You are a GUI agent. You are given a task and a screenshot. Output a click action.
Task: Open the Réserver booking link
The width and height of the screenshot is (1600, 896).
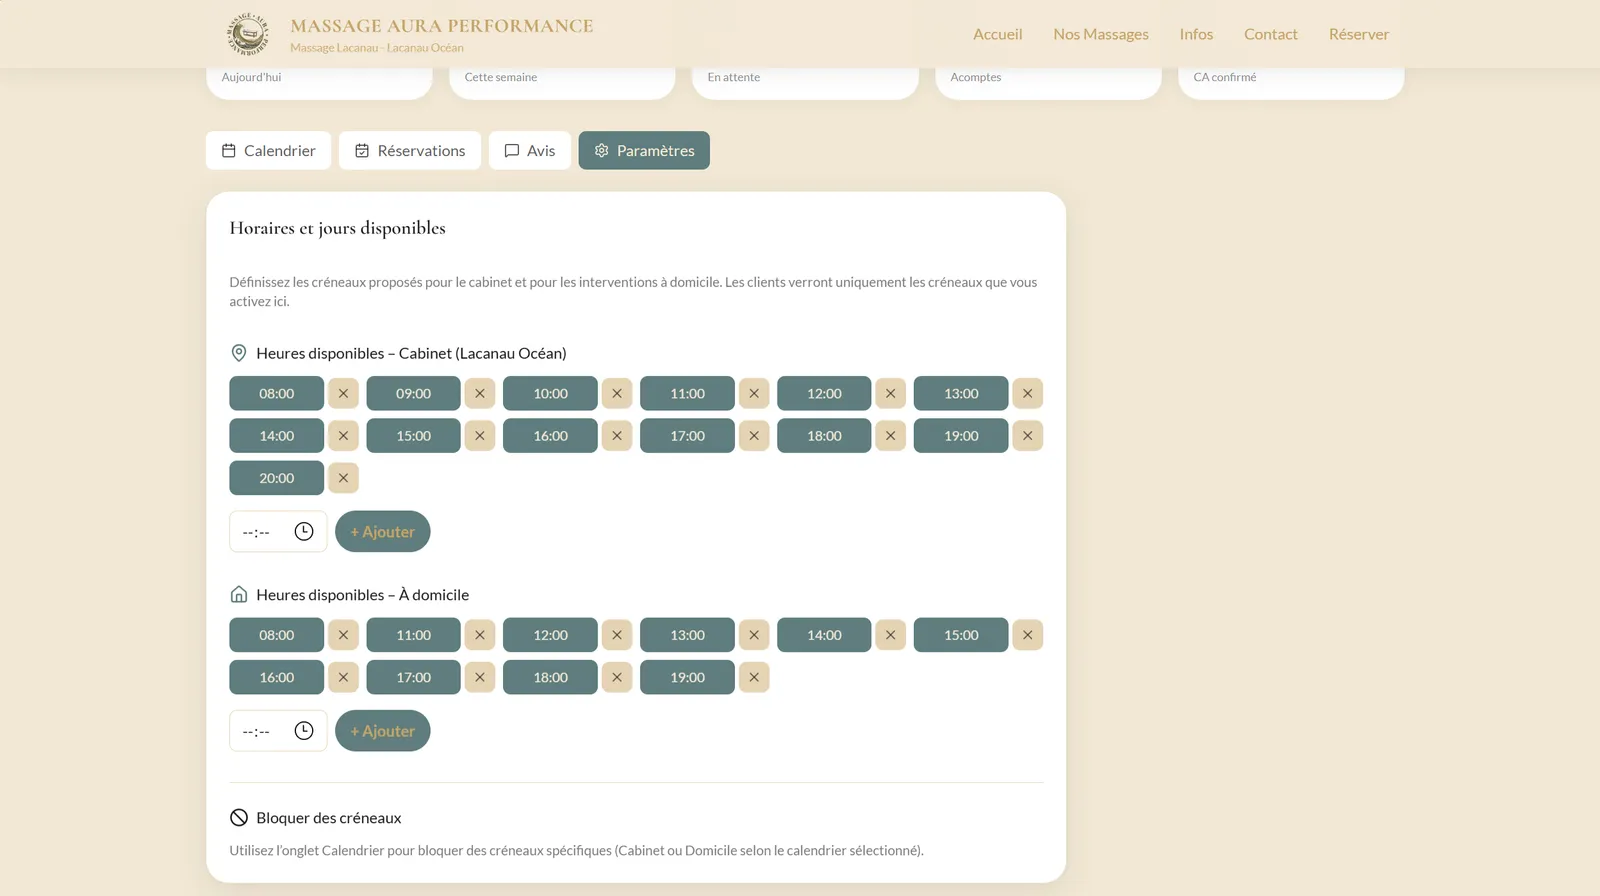point(1359,34)
